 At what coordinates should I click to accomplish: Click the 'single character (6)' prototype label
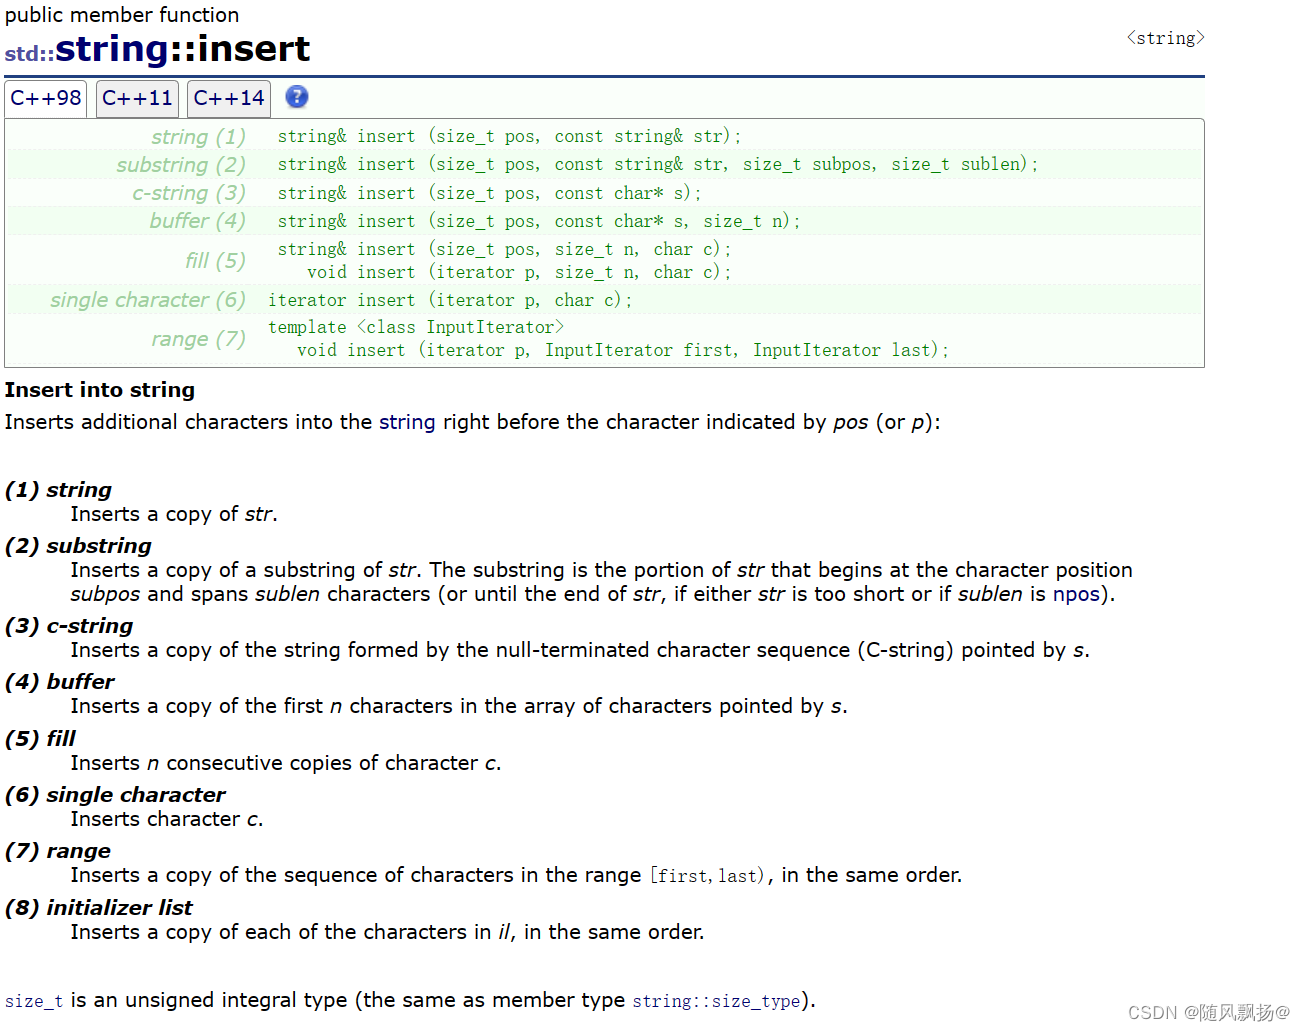pos(148,300)
